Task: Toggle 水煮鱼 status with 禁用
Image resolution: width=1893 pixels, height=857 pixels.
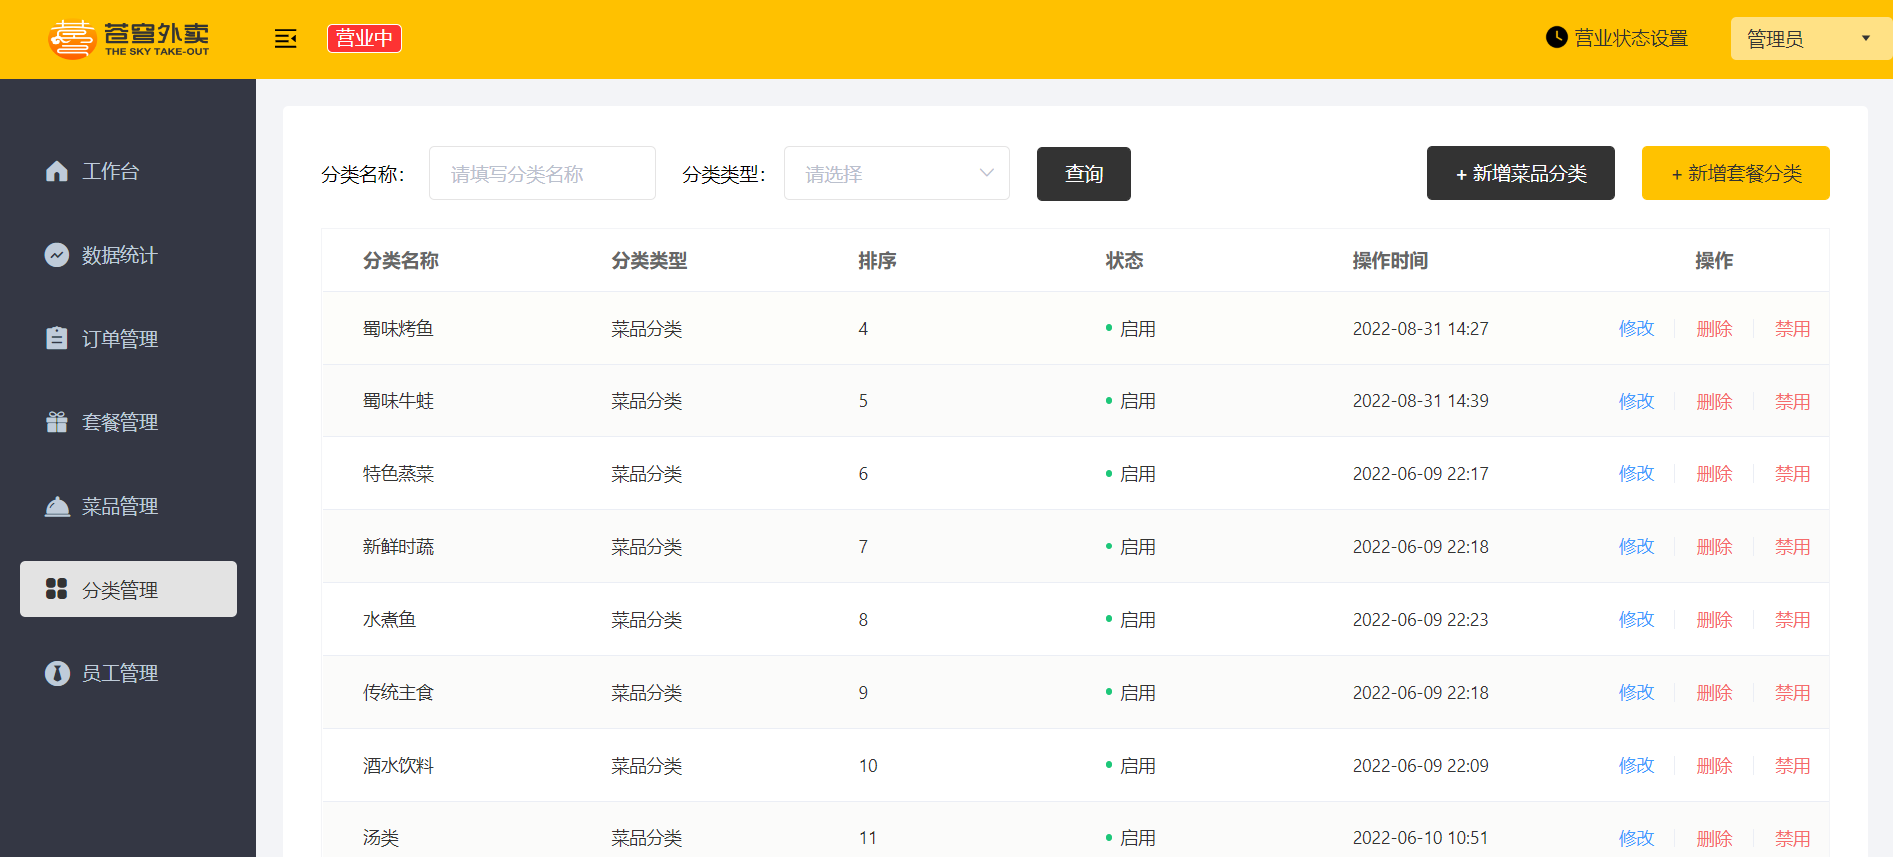Action: (1792, 620)
